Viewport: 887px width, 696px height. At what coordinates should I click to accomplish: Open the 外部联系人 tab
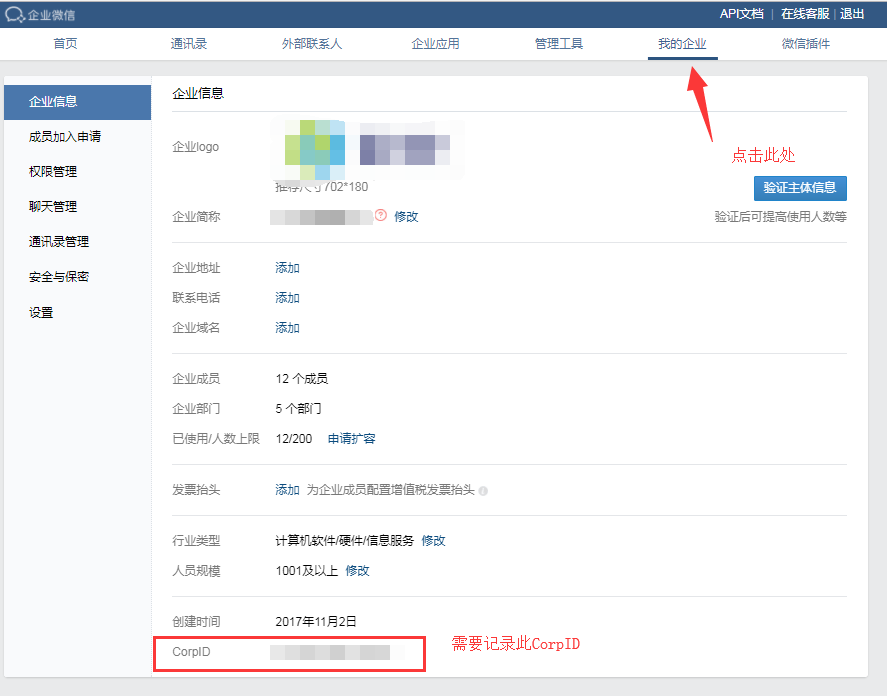(x=312, y=44)
